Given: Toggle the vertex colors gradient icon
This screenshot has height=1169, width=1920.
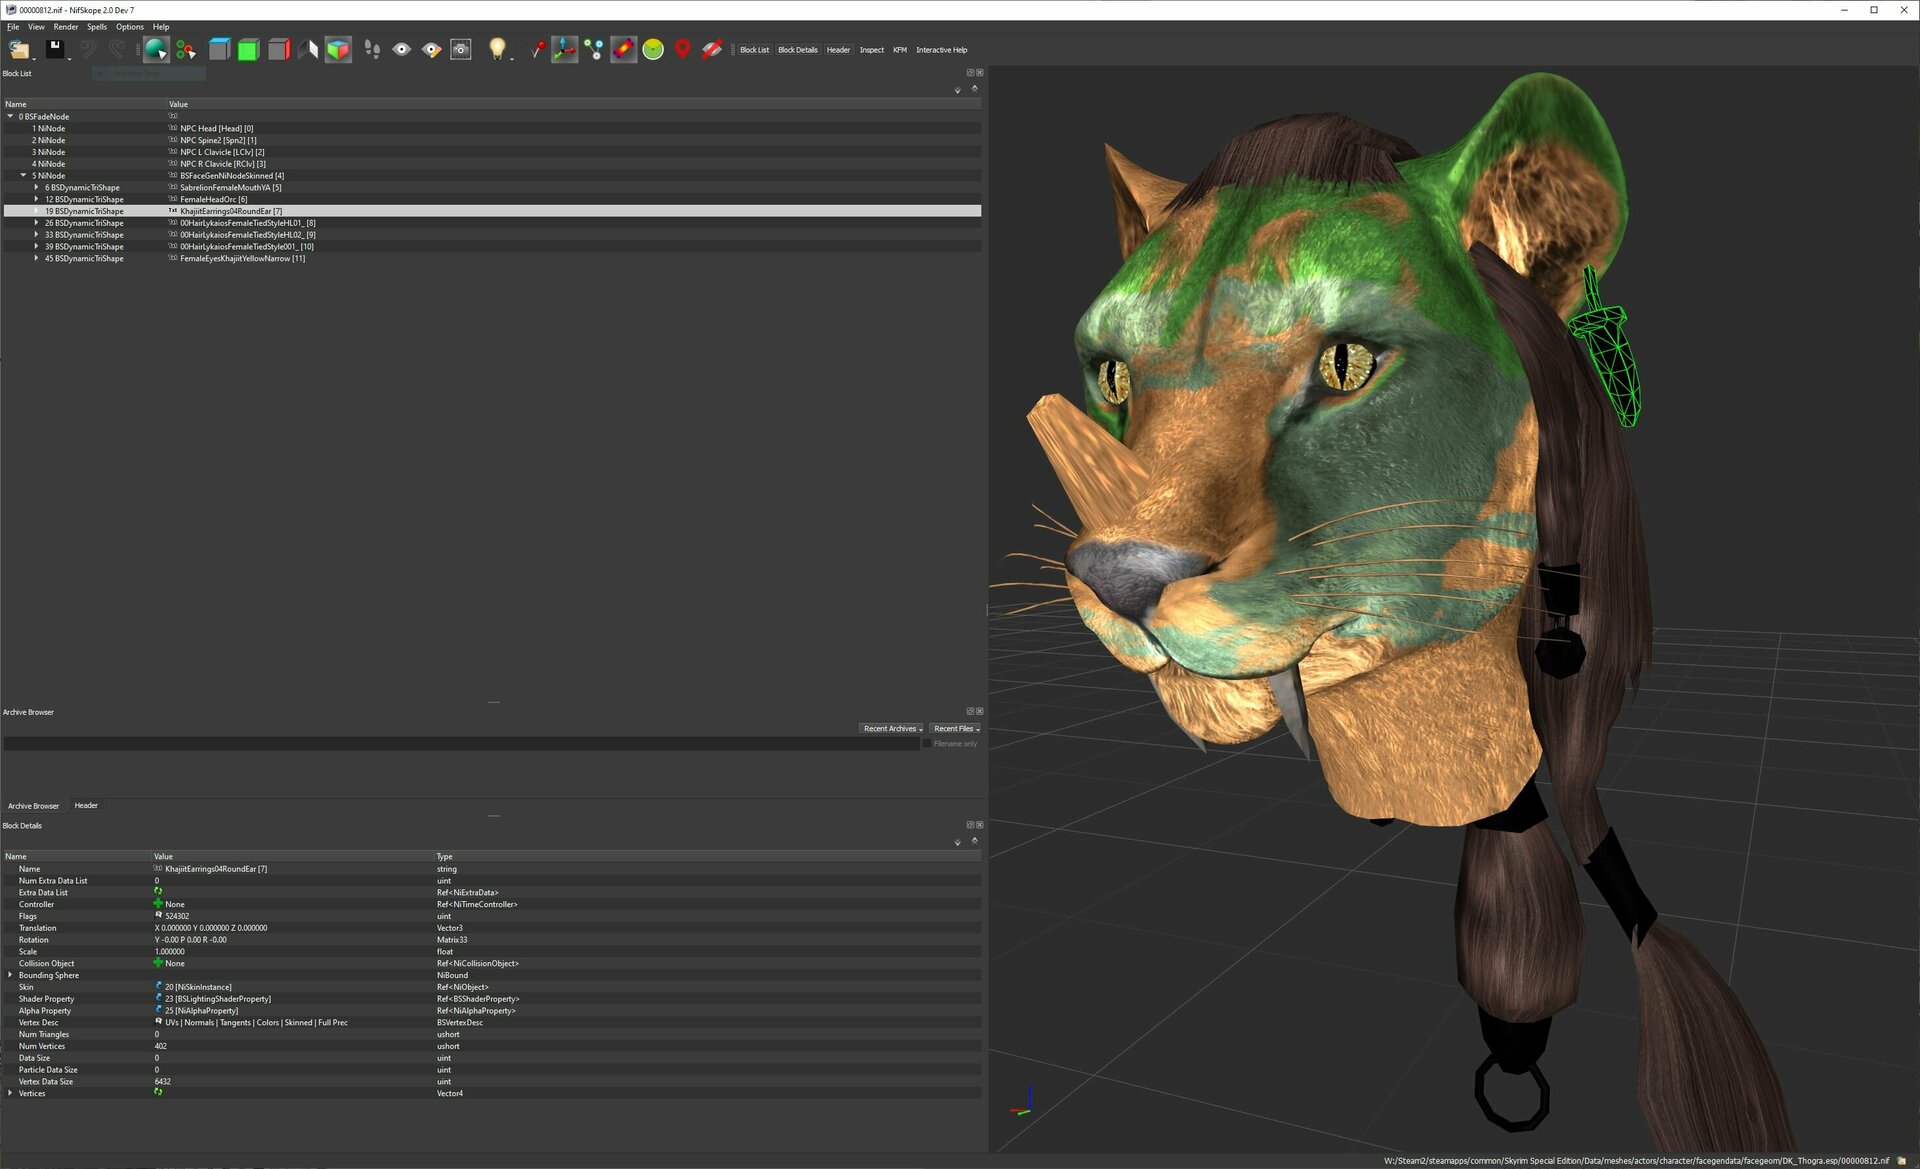Looking at the screenshot, I should coord(624,49).
